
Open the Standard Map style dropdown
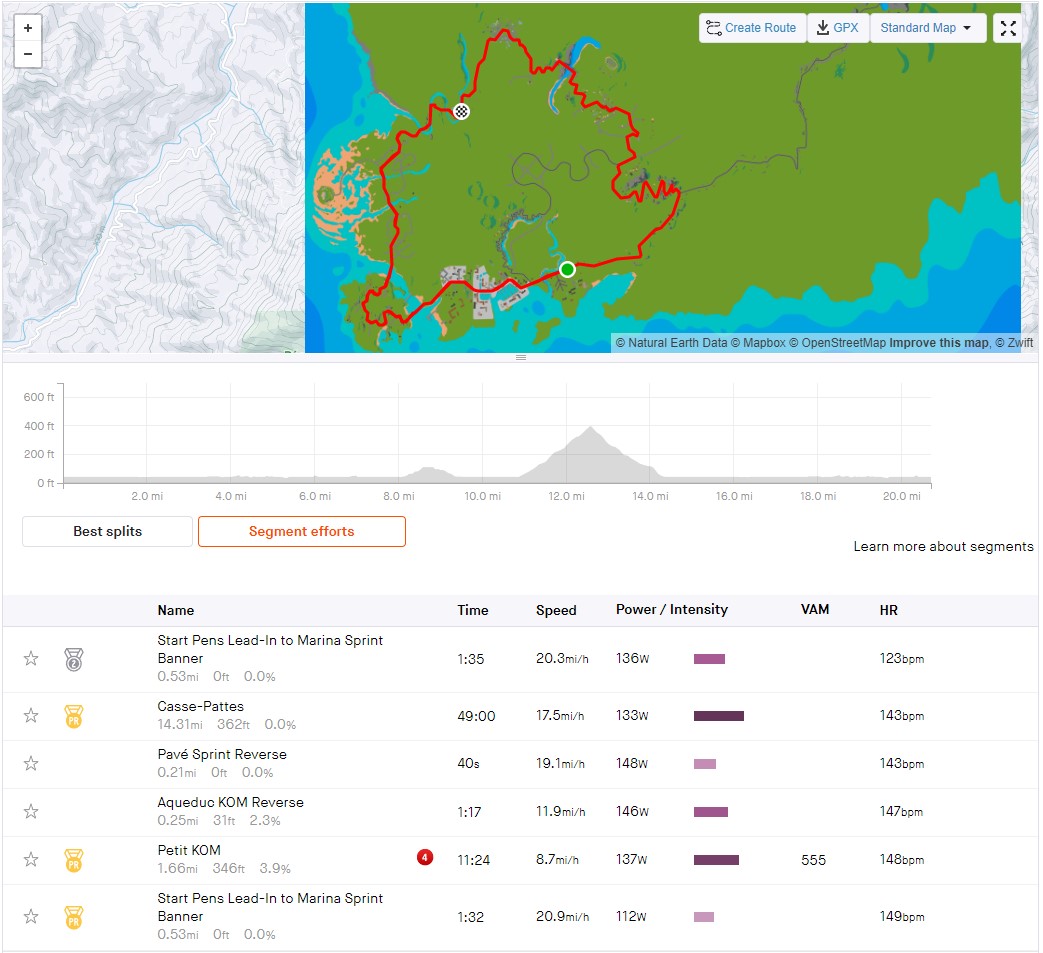(x=927, y=28)
